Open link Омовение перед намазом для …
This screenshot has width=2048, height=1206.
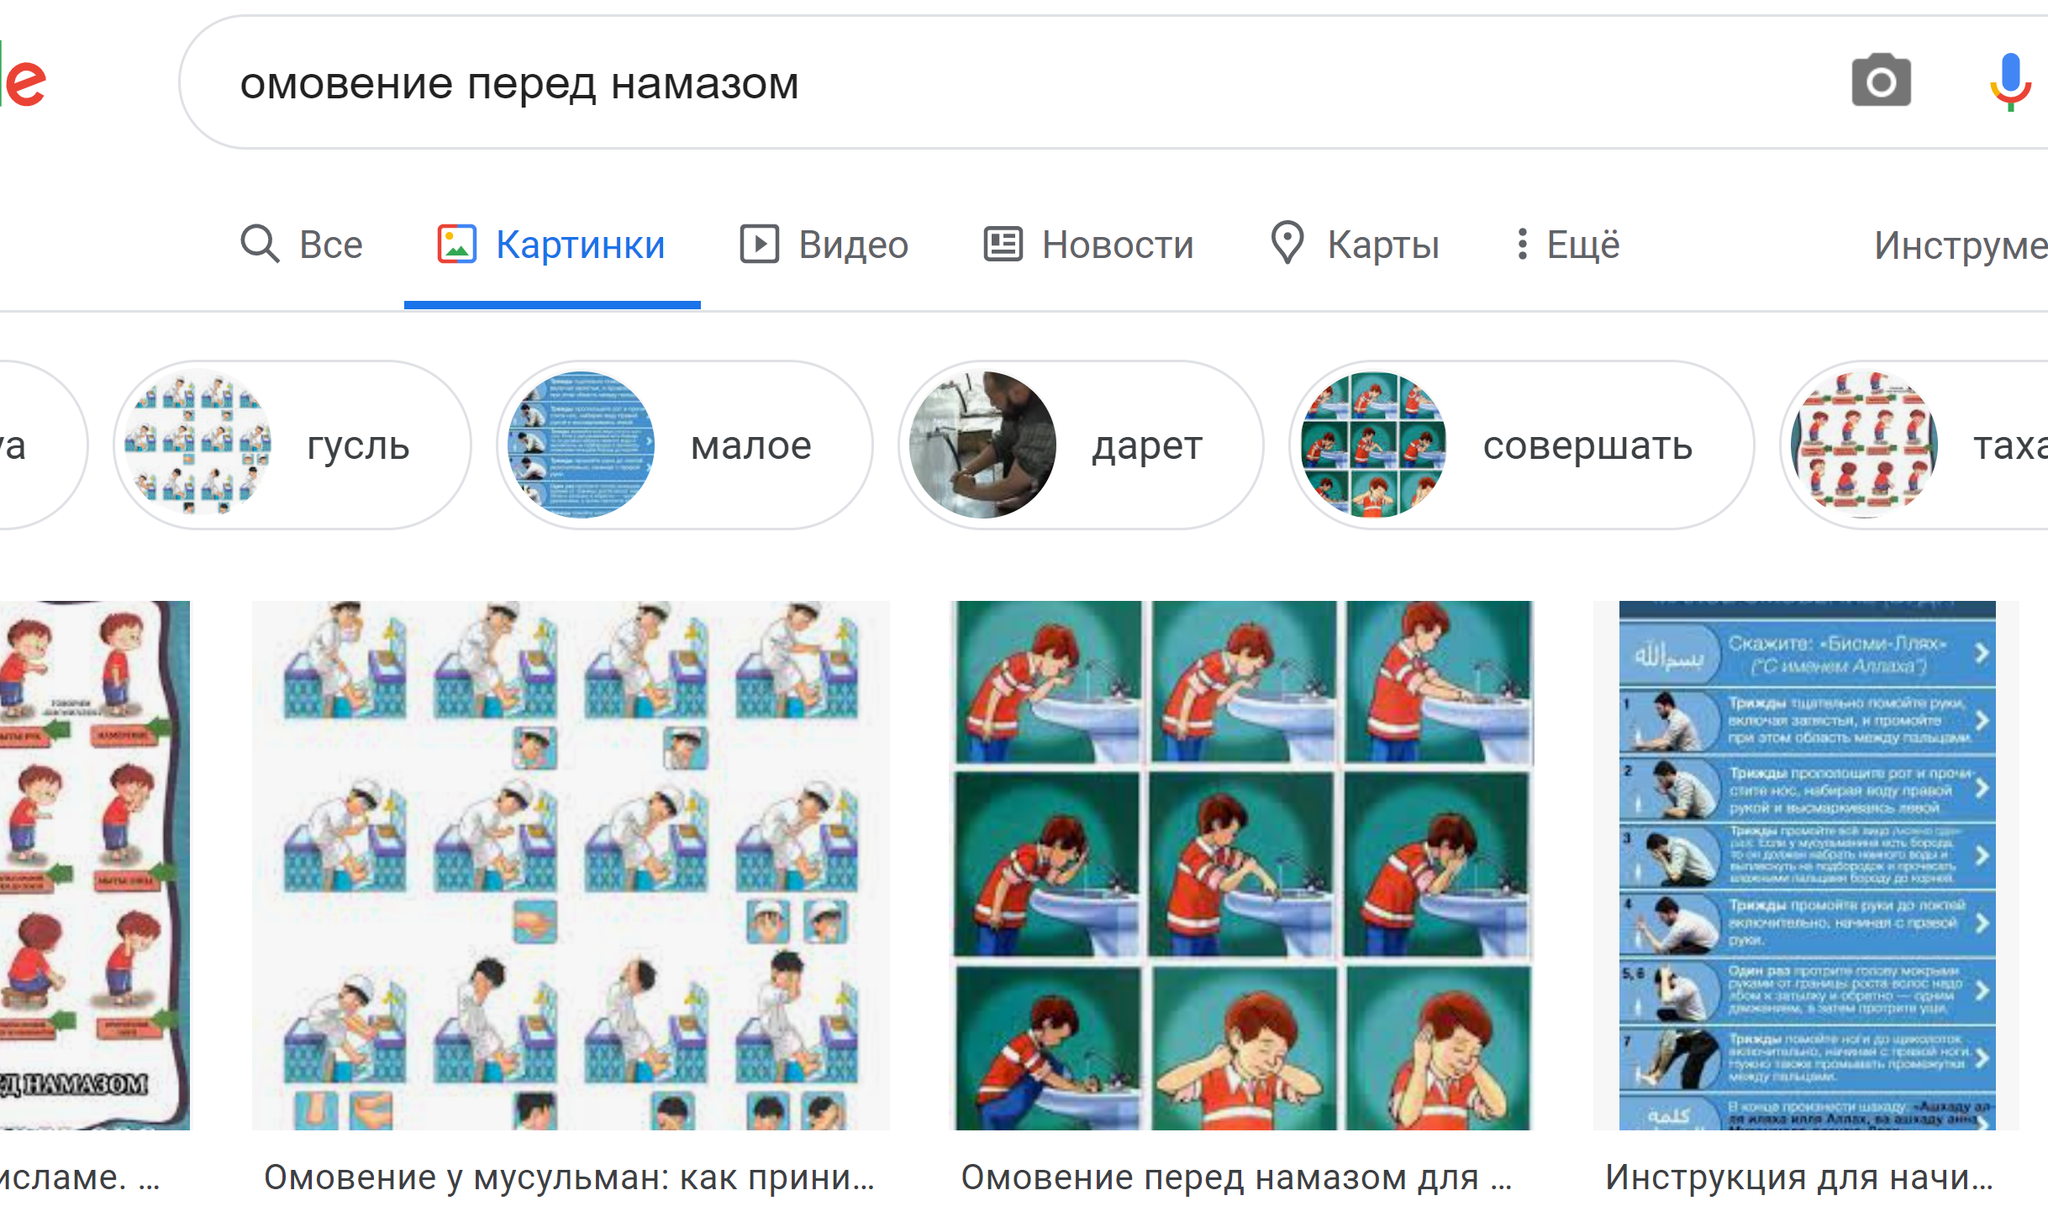(x=1237, y=1177)
